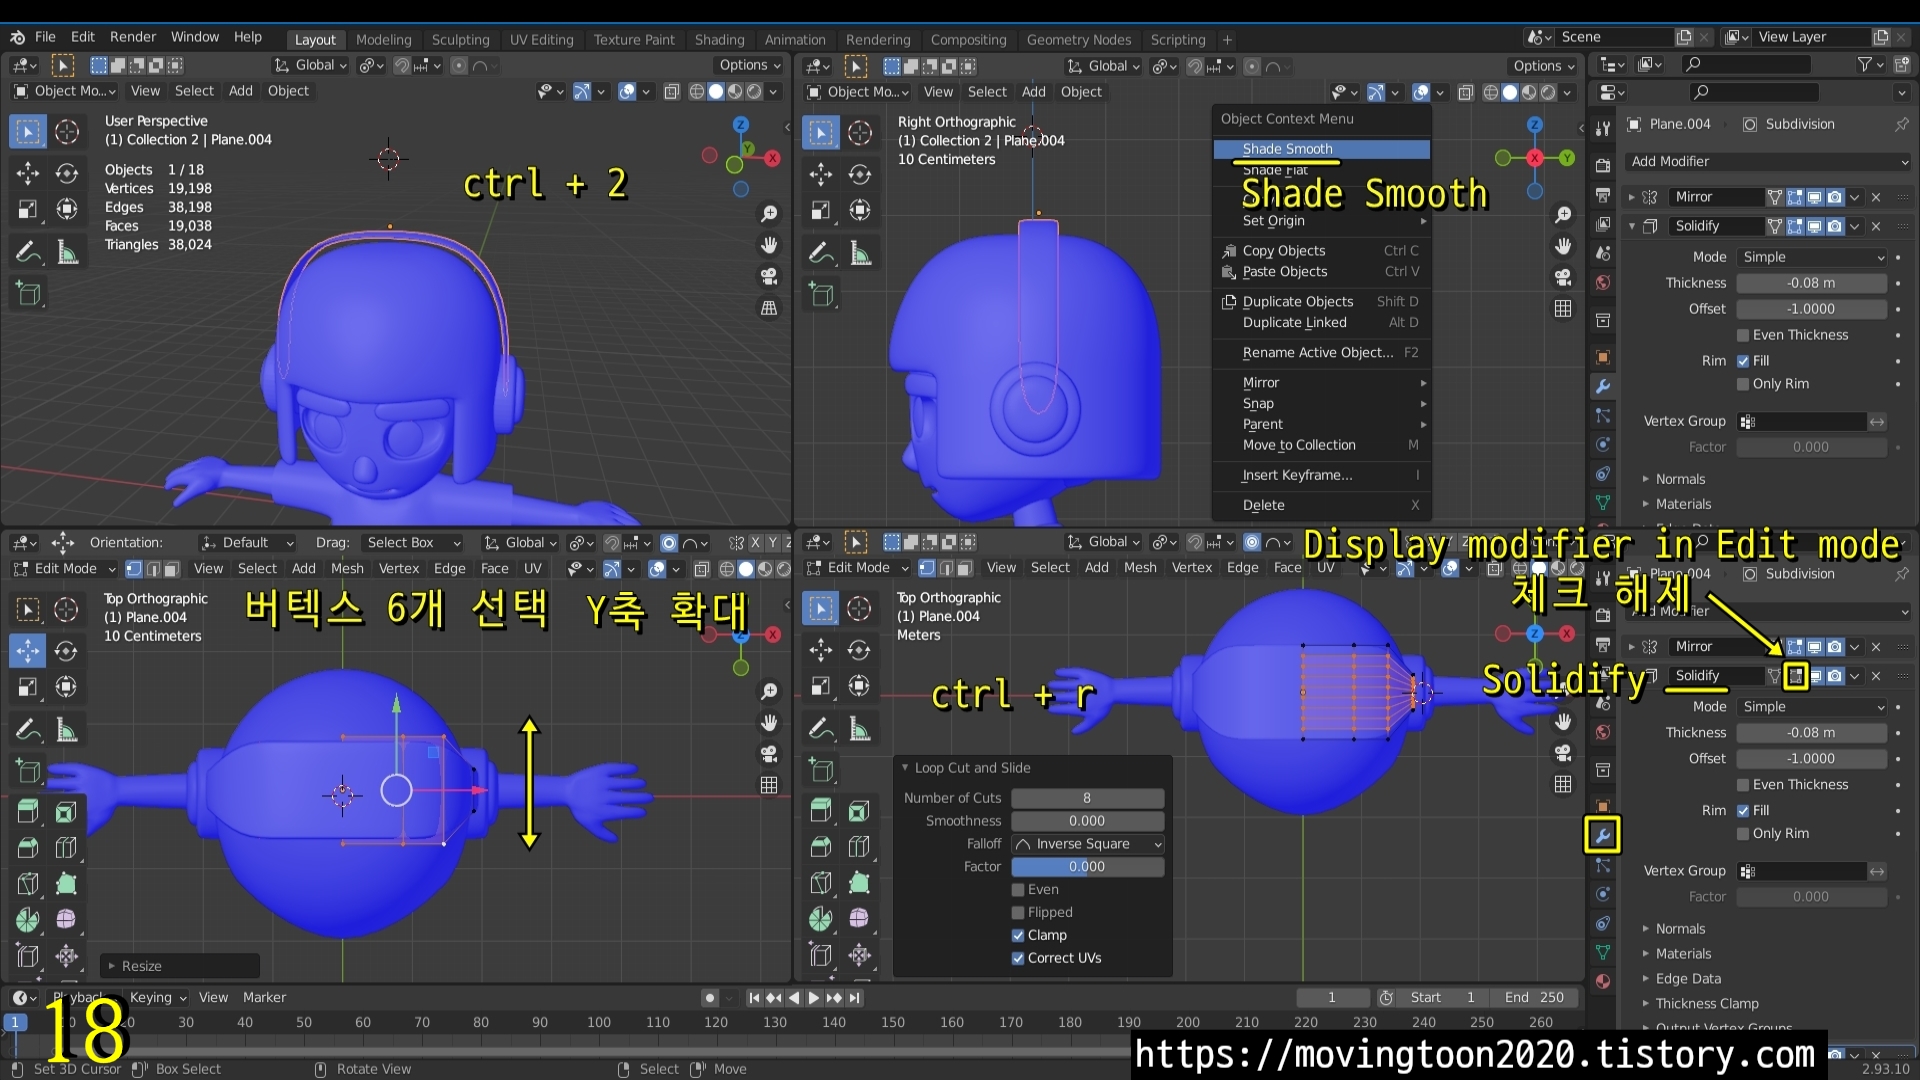Toggle Solidify Edit Mode display in lower Properties editor
This screenshot has height=1080, width=1920.
click(x=1795, y=677)
